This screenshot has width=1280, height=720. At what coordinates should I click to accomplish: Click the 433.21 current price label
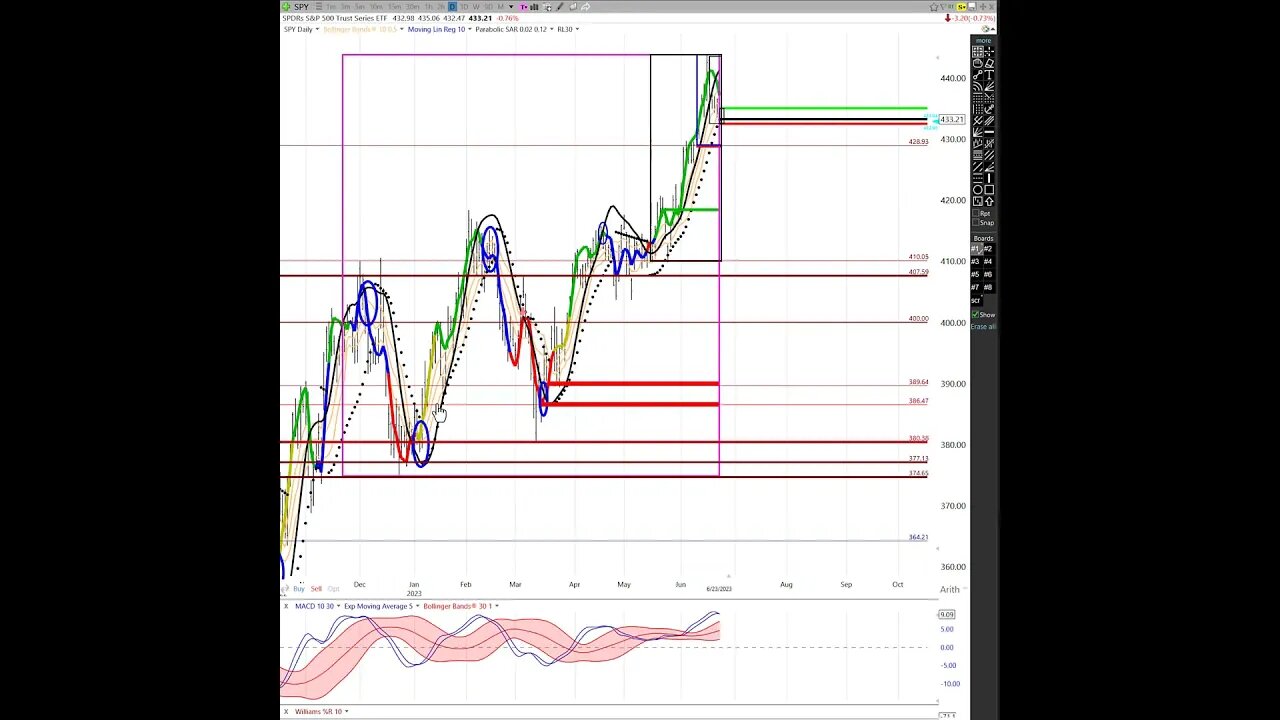point(952,120)
